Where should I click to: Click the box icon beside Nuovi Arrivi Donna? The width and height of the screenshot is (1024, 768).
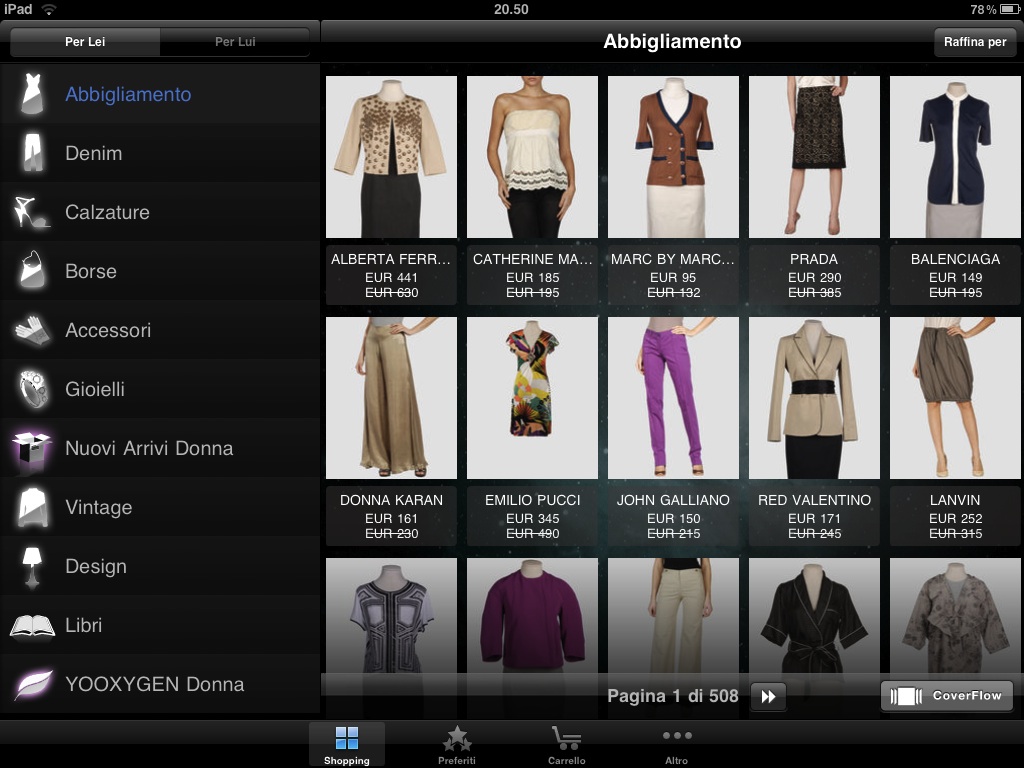pyautogui.click(x=31, y=449)
